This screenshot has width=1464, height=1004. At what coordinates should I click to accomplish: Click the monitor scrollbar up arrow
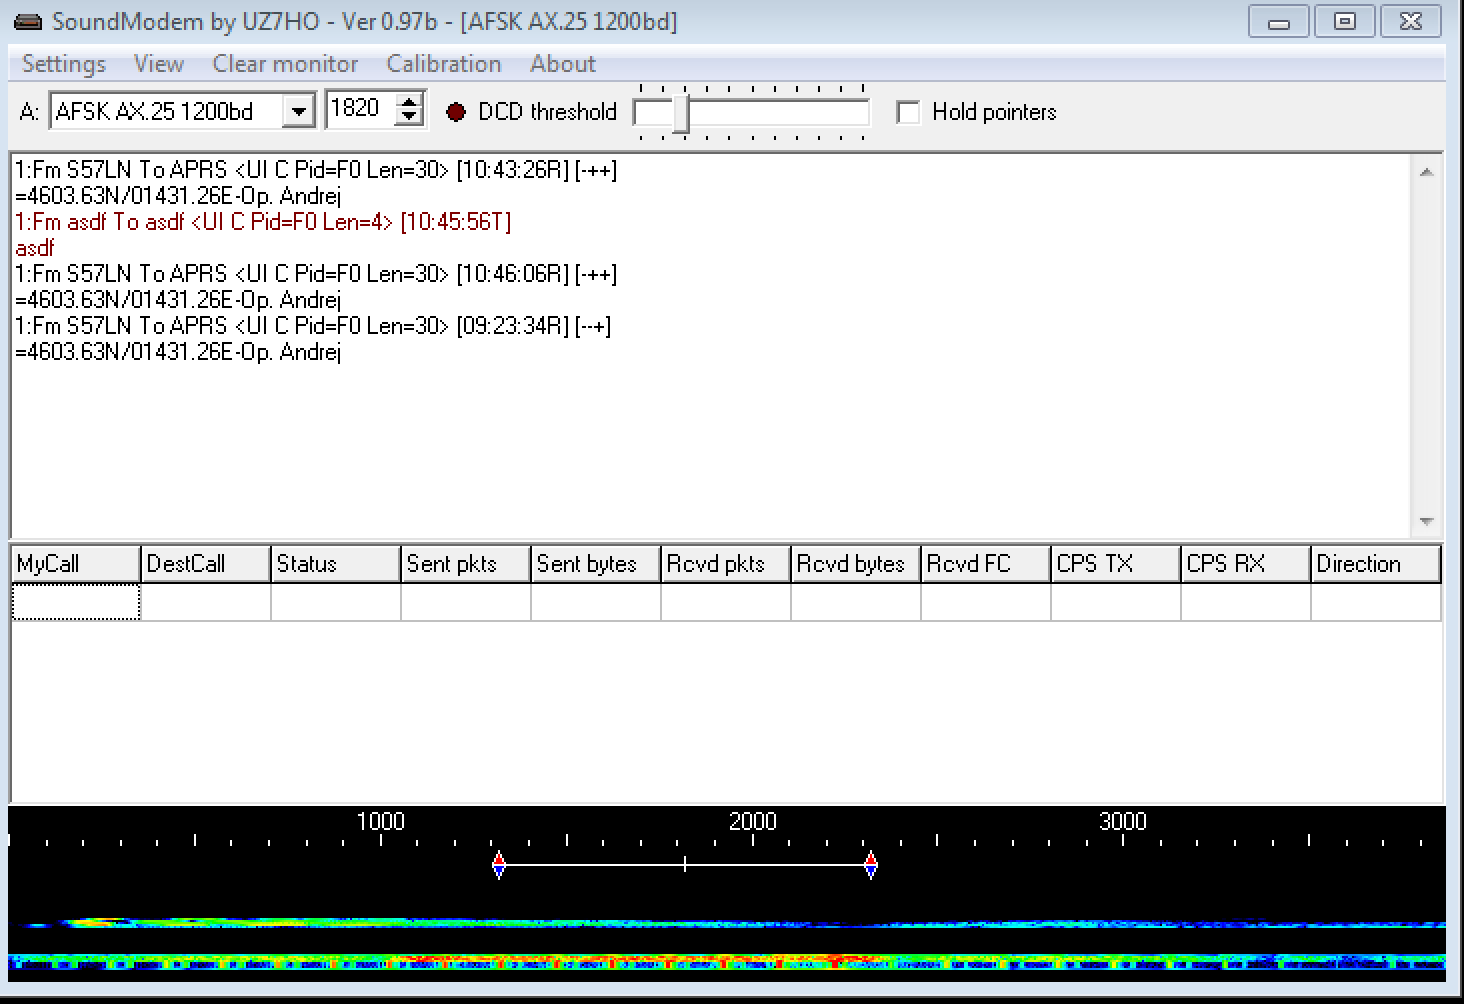(x=1427, y=172)
